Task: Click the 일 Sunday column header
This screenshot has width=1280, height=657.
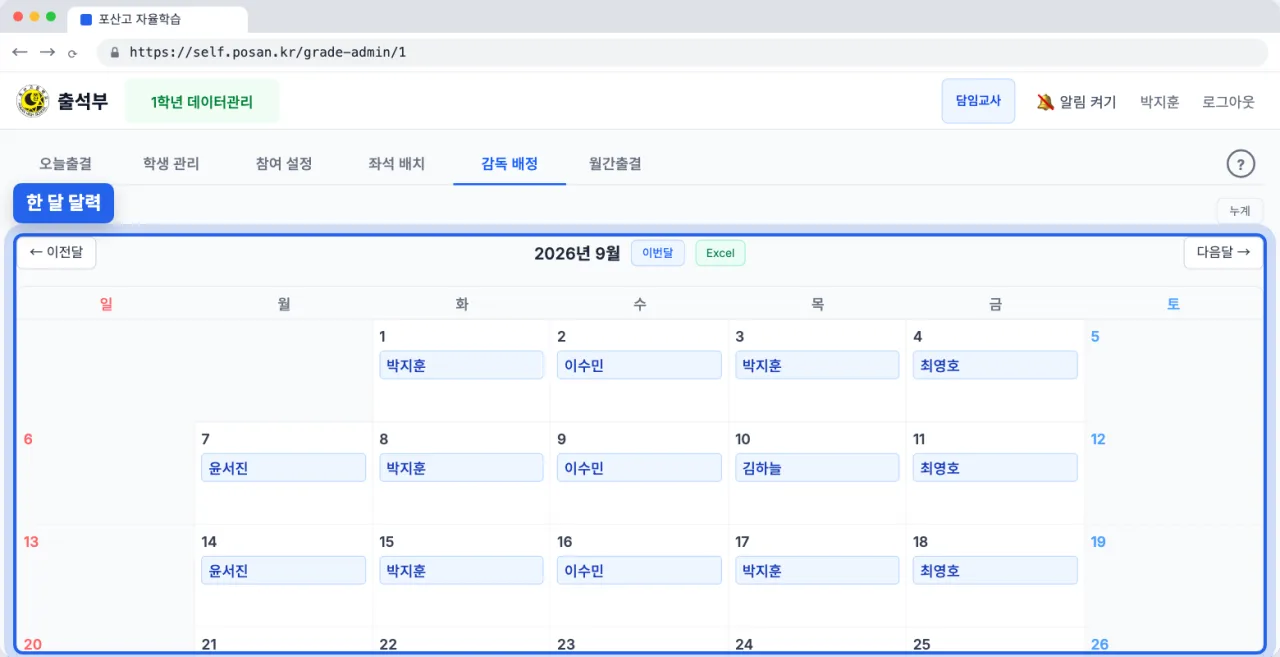Action: pos(106,304)
